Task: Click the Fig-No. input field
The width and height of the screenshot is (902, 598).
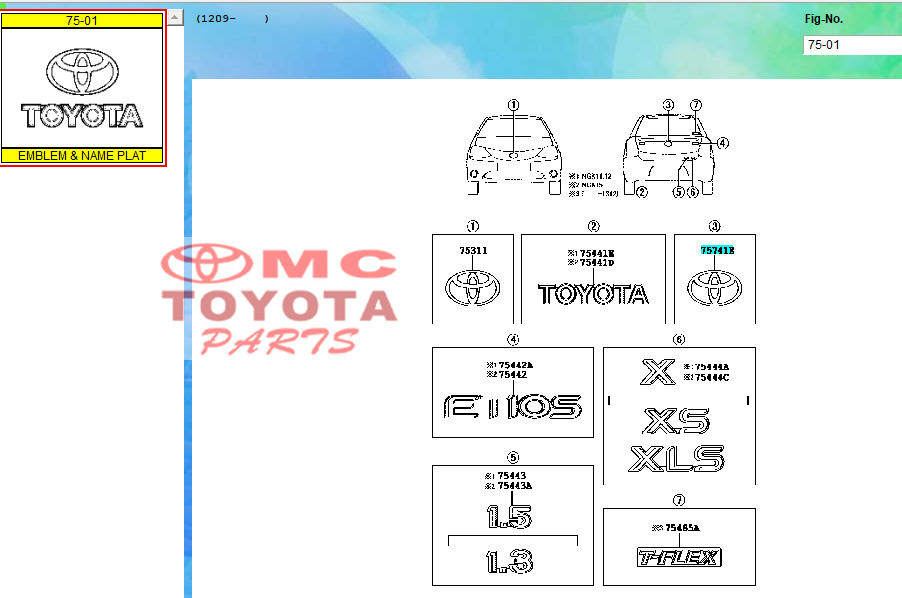Action: (x=852, y=45)
